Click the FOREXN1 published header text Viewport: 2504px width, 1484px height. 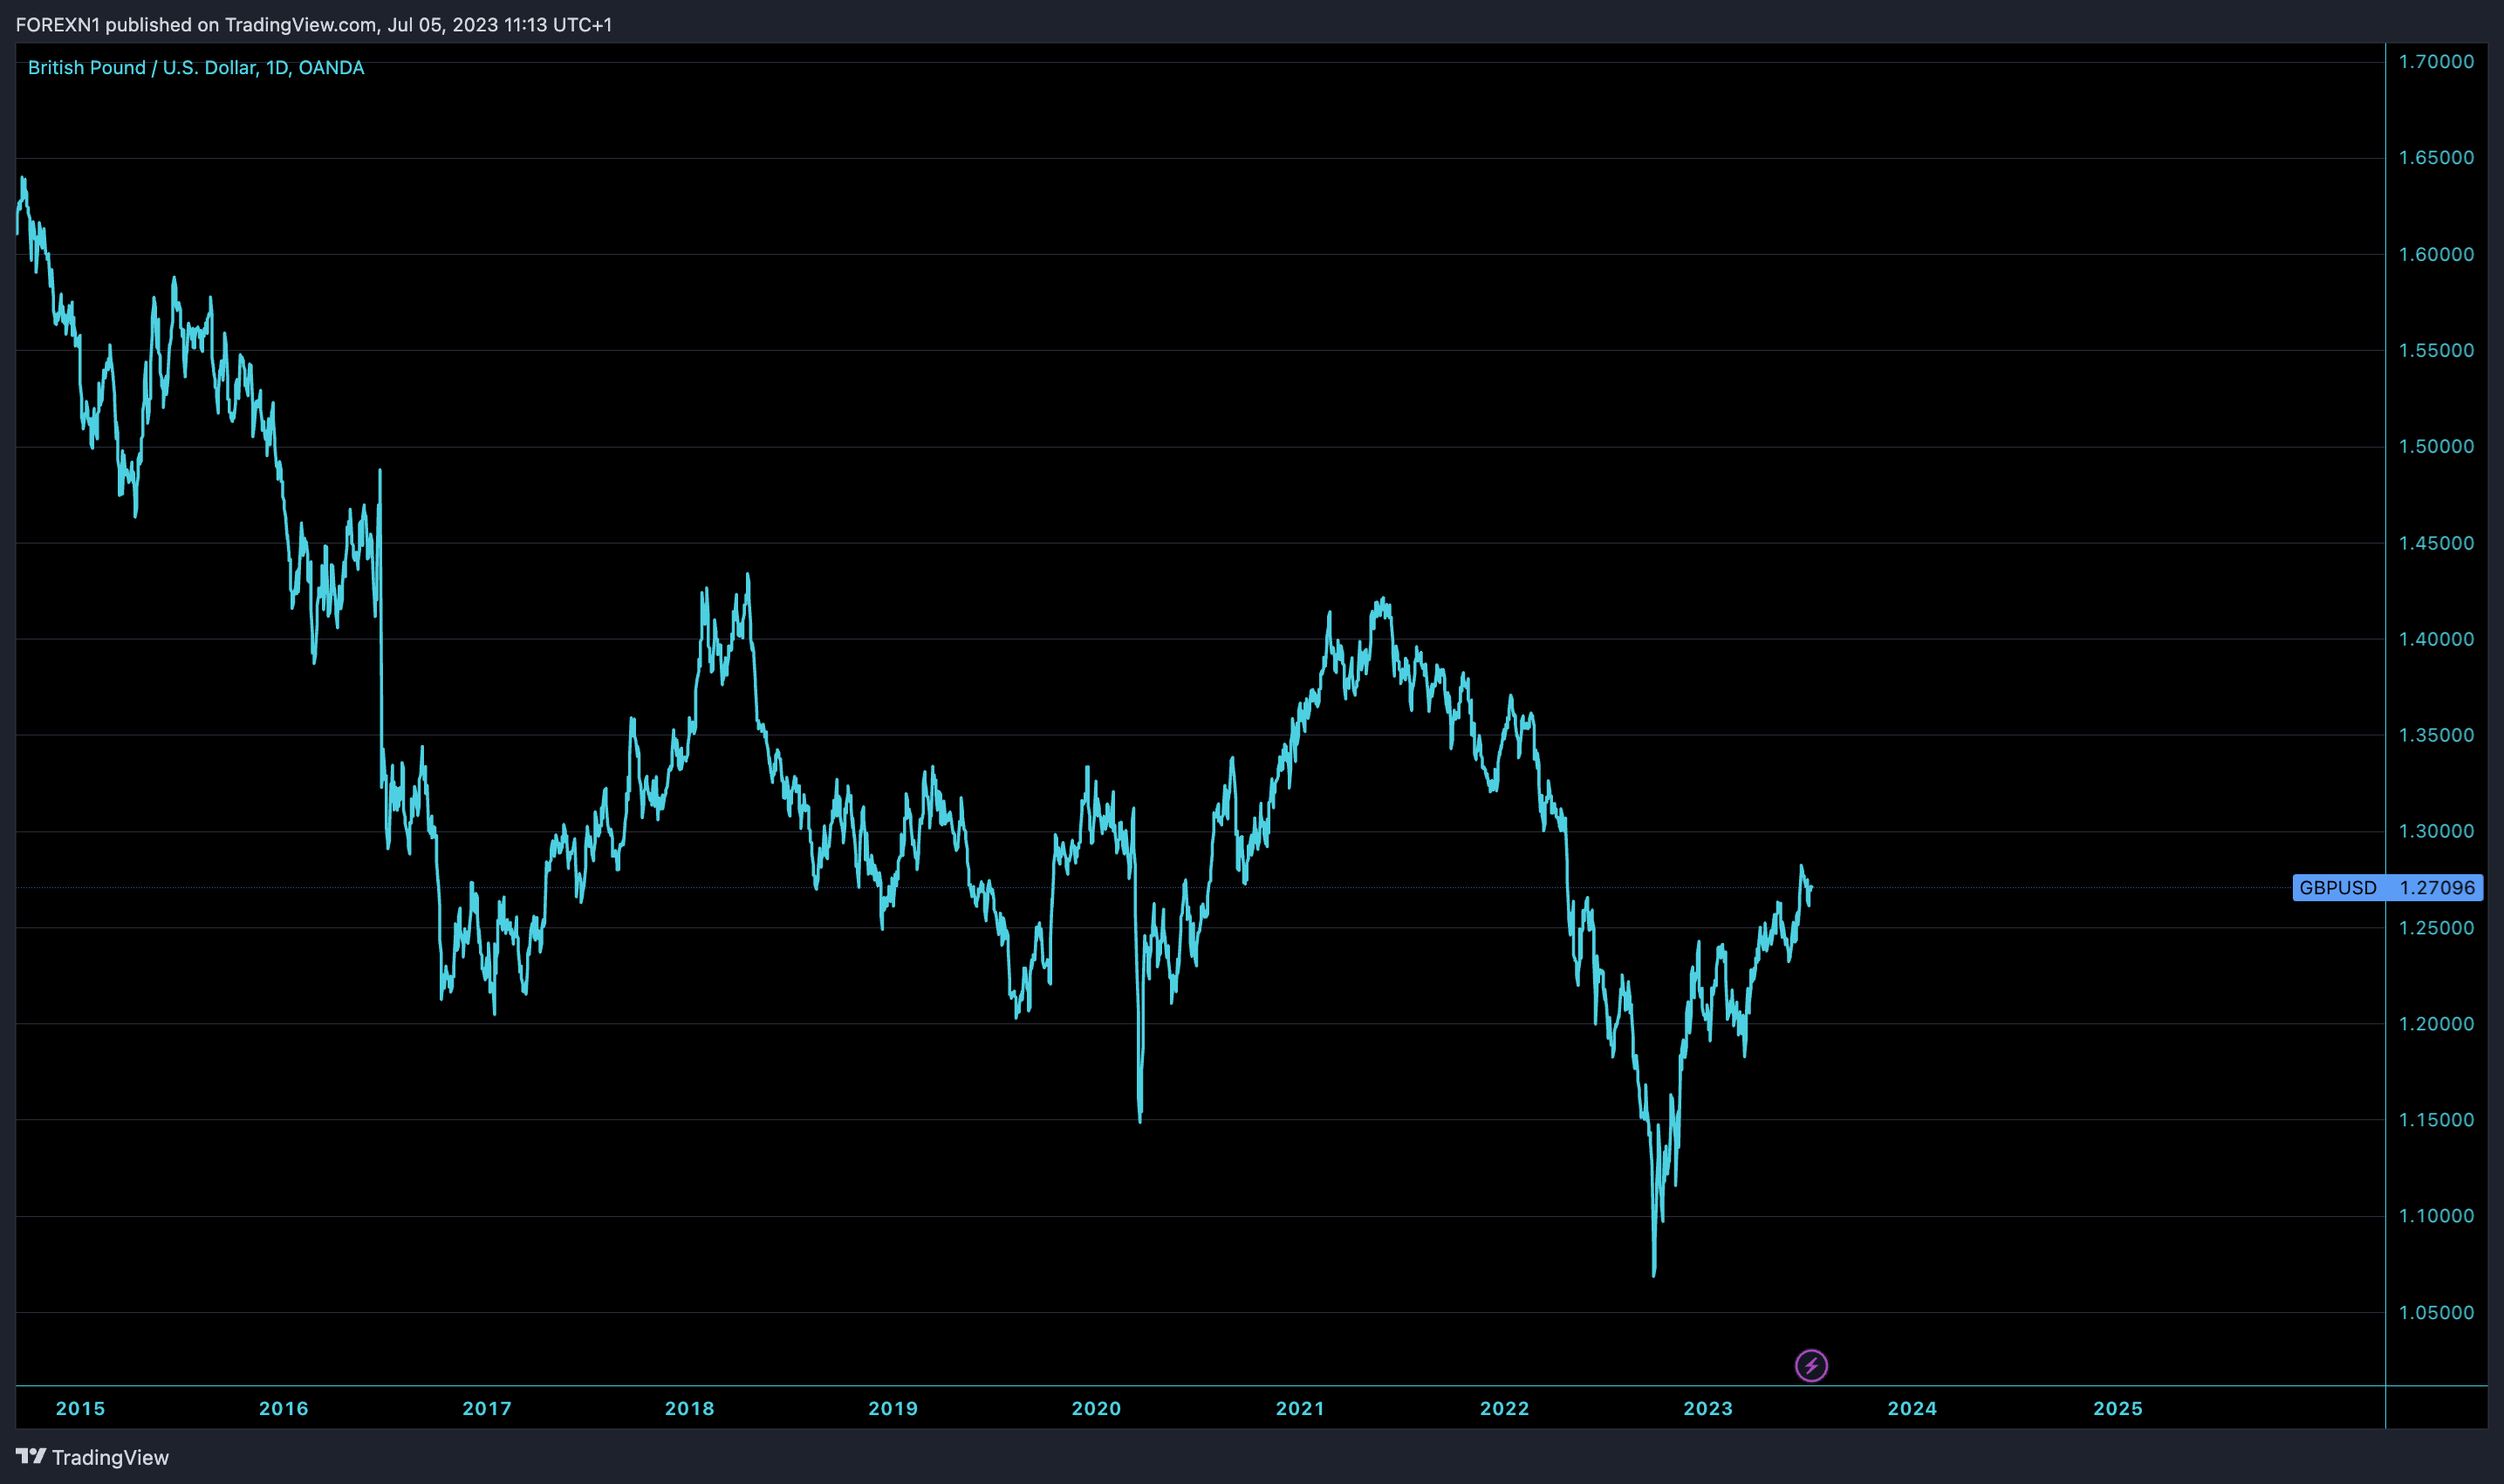click(314, 24)
